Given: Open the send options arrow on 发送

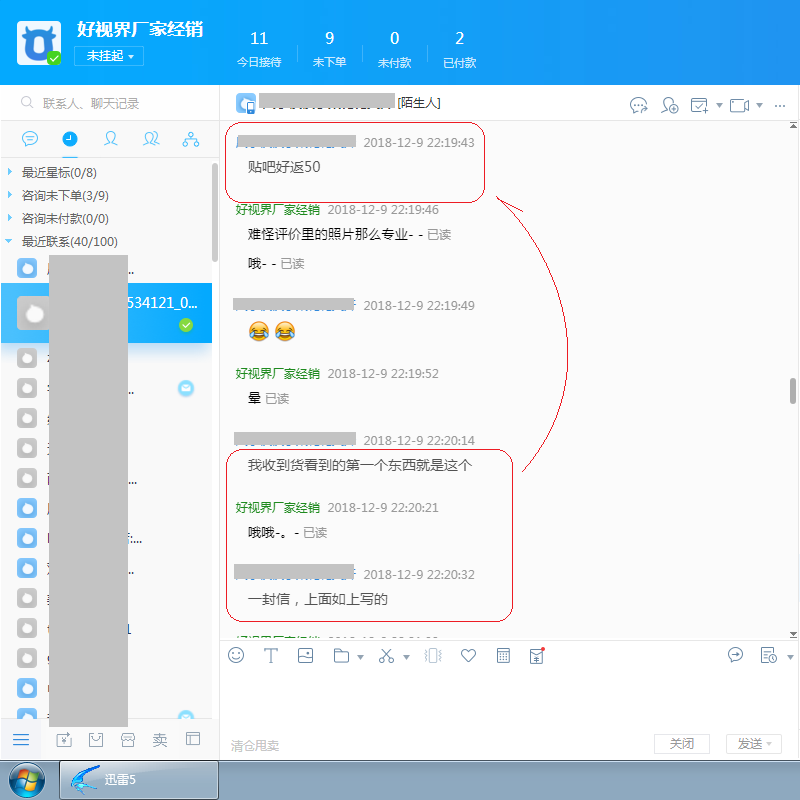Looking at the screenshot, I should pyautogui.click(x=769, y=744).
